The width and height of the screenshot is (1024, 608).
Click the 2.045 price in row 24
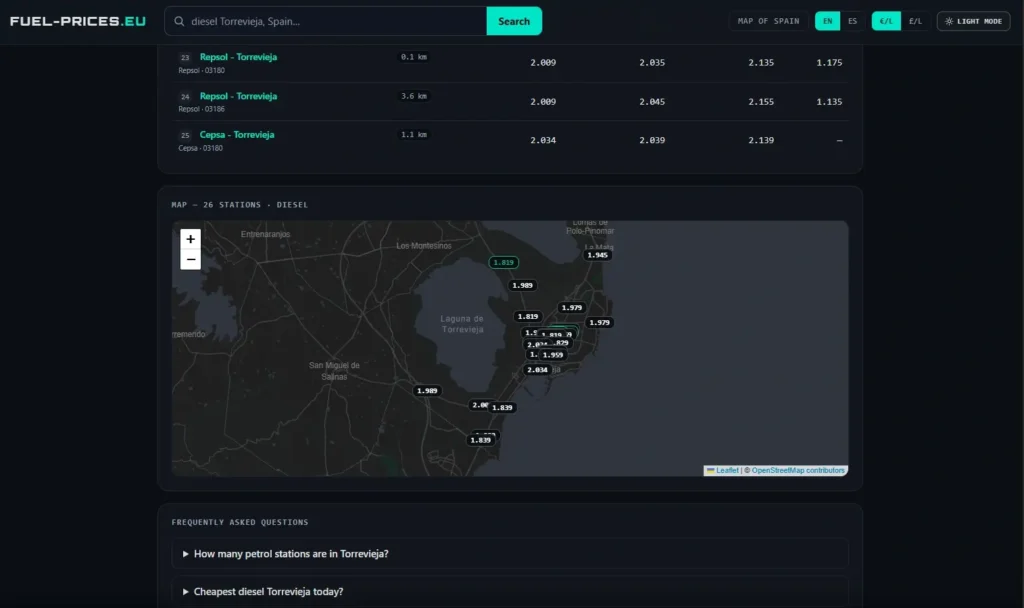[x=652, y=102]
